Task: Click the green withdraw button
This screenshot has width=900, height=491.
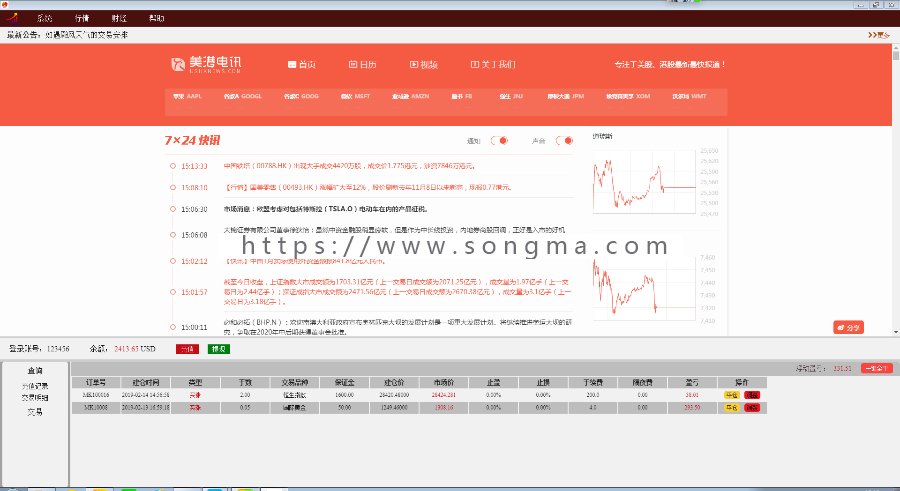Action: click(x=219, y=349)
